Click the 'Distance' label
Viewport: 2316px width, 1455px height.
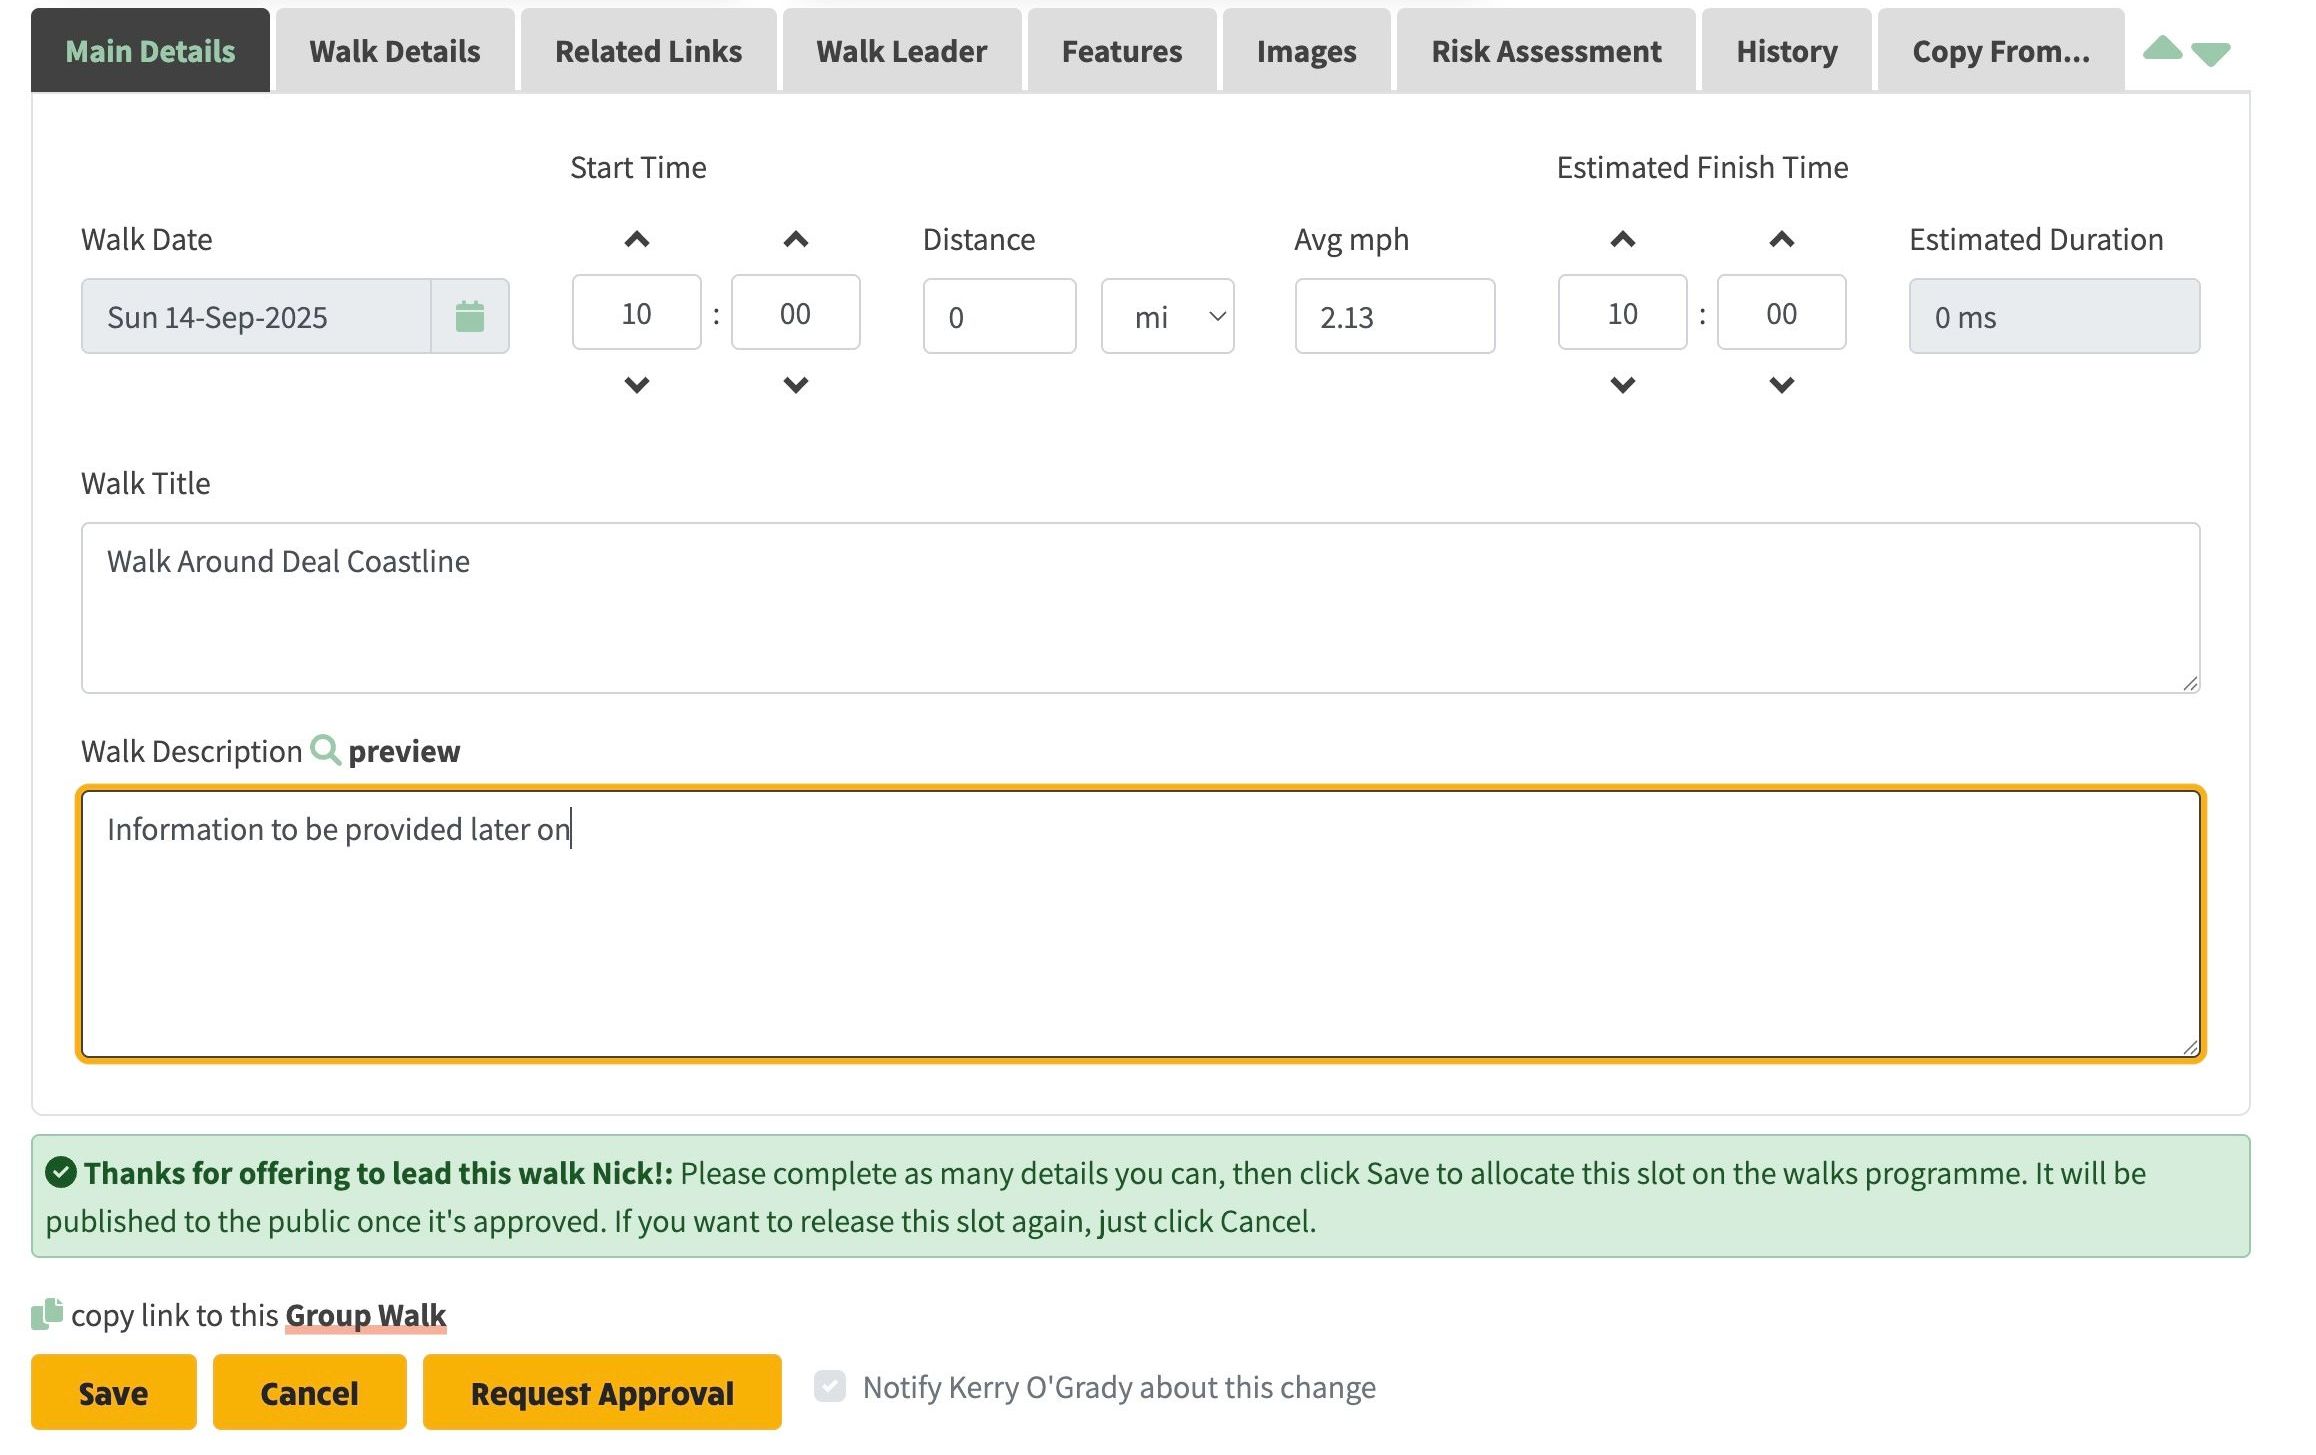(979, 239)
